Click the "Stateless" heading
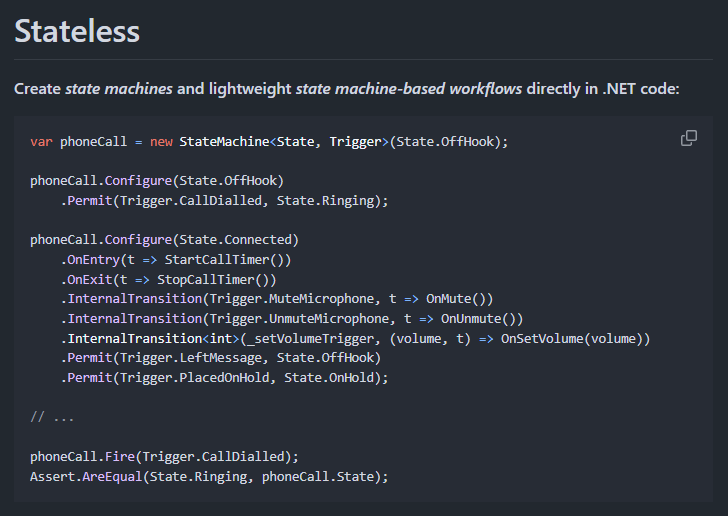Image resolution: width=728 pixels, height=516 pixels. pyautogui.click(x=77, y=31)
